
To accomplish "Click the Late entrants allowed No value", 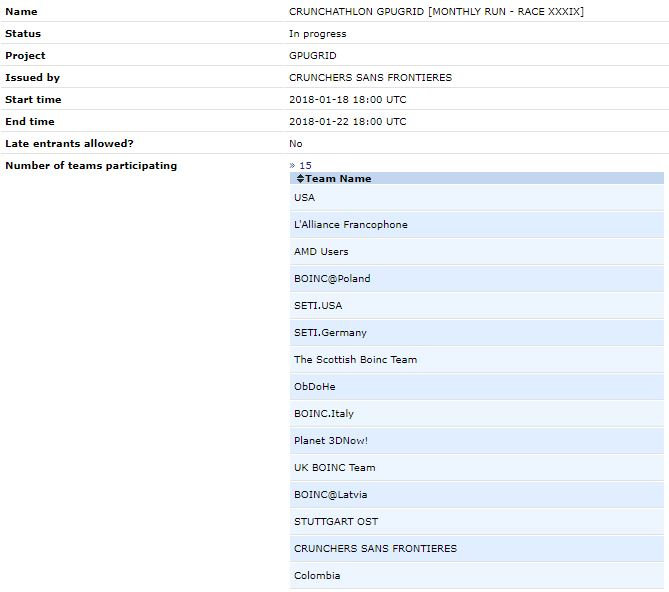I will tap(296, 144).
